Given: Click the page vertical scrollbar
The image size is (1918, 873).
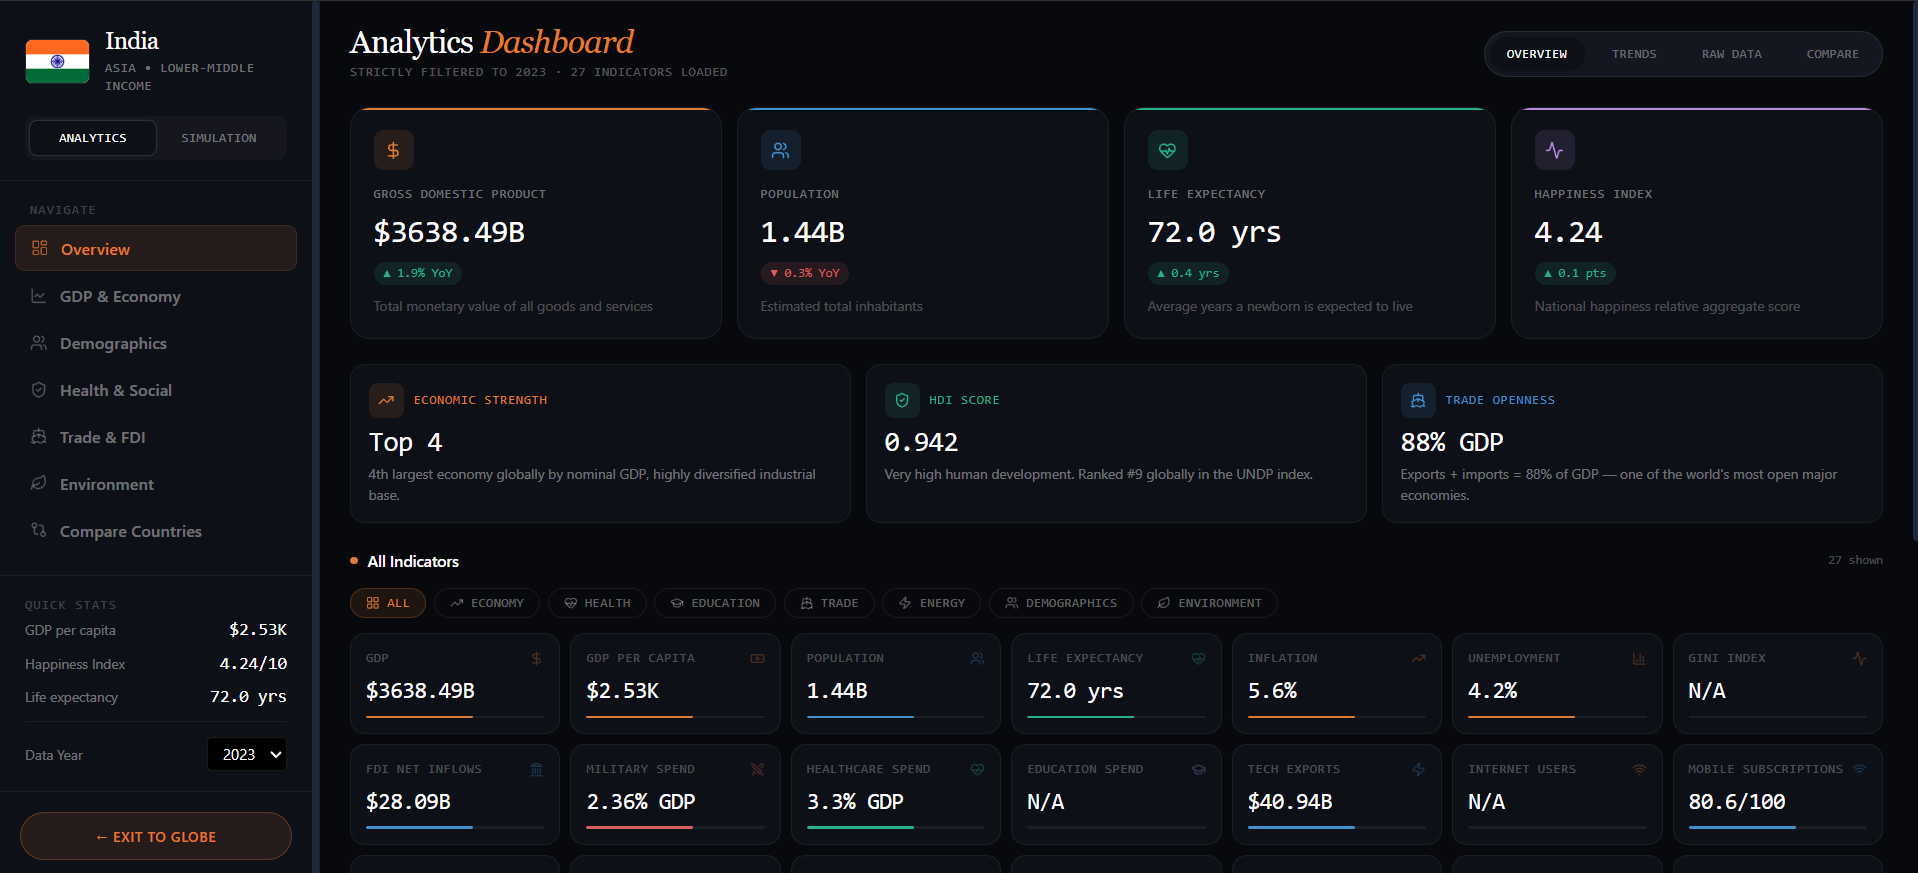Looking at the screenshot, I should (1914, 270).
